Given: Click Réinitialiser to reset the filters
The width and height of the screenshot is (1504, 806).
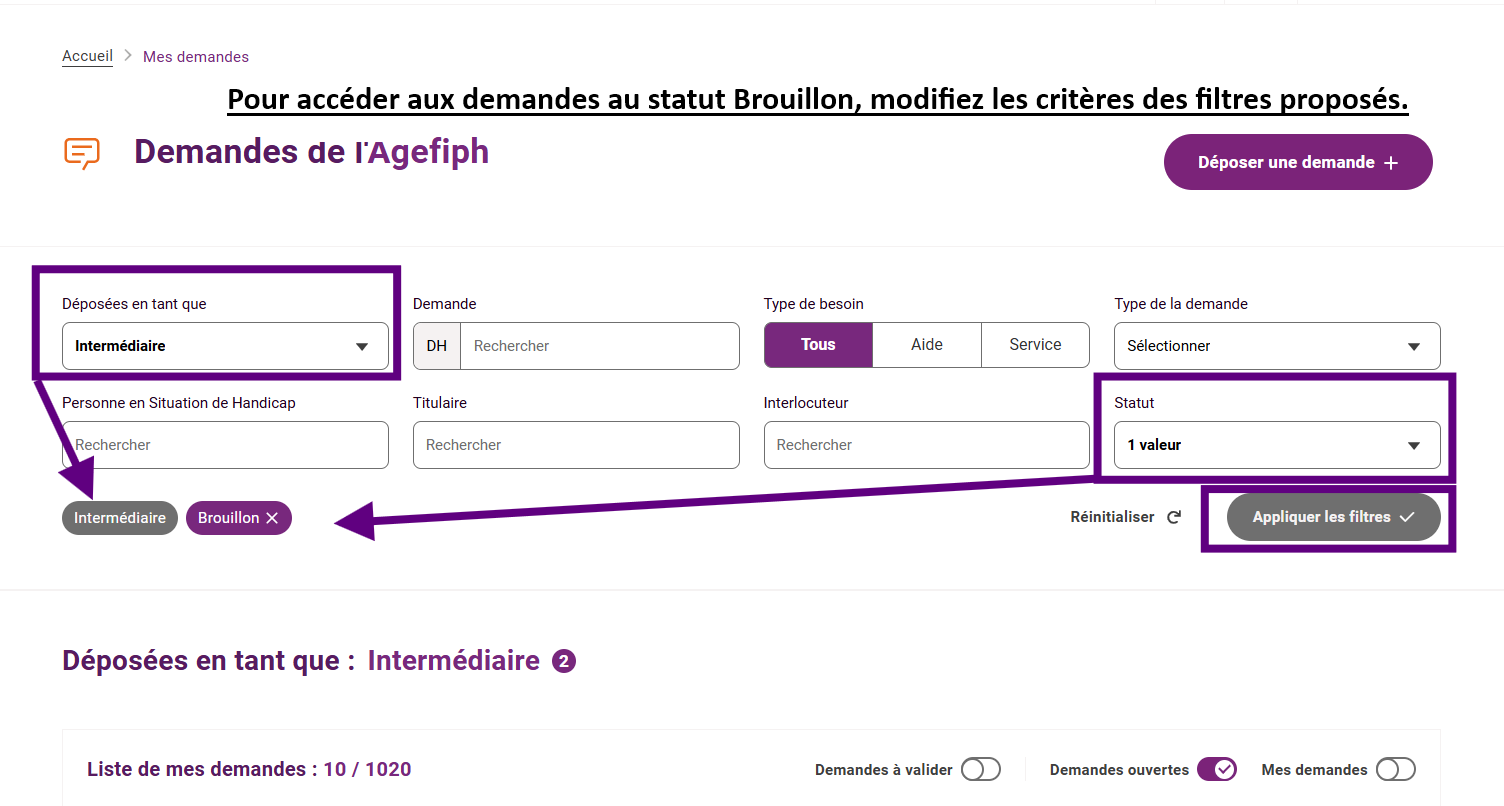Looking at the screenshot, I should coord(1126,517).
